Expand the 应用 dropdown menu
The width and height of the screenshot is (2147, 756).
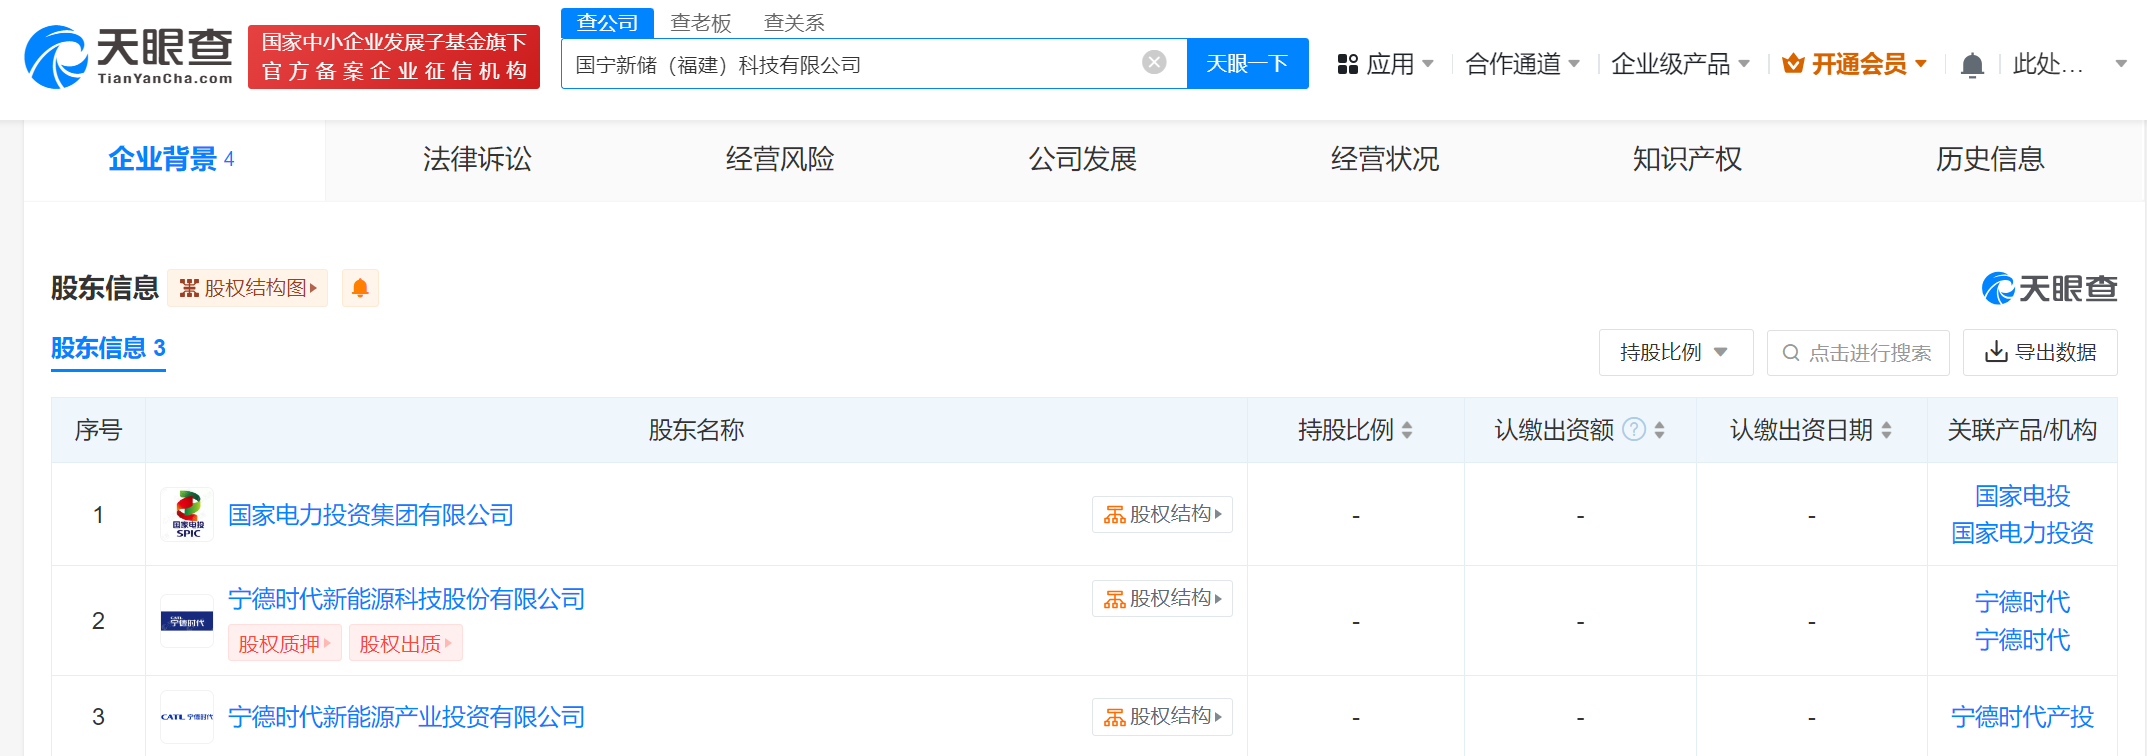(1386, 64)
